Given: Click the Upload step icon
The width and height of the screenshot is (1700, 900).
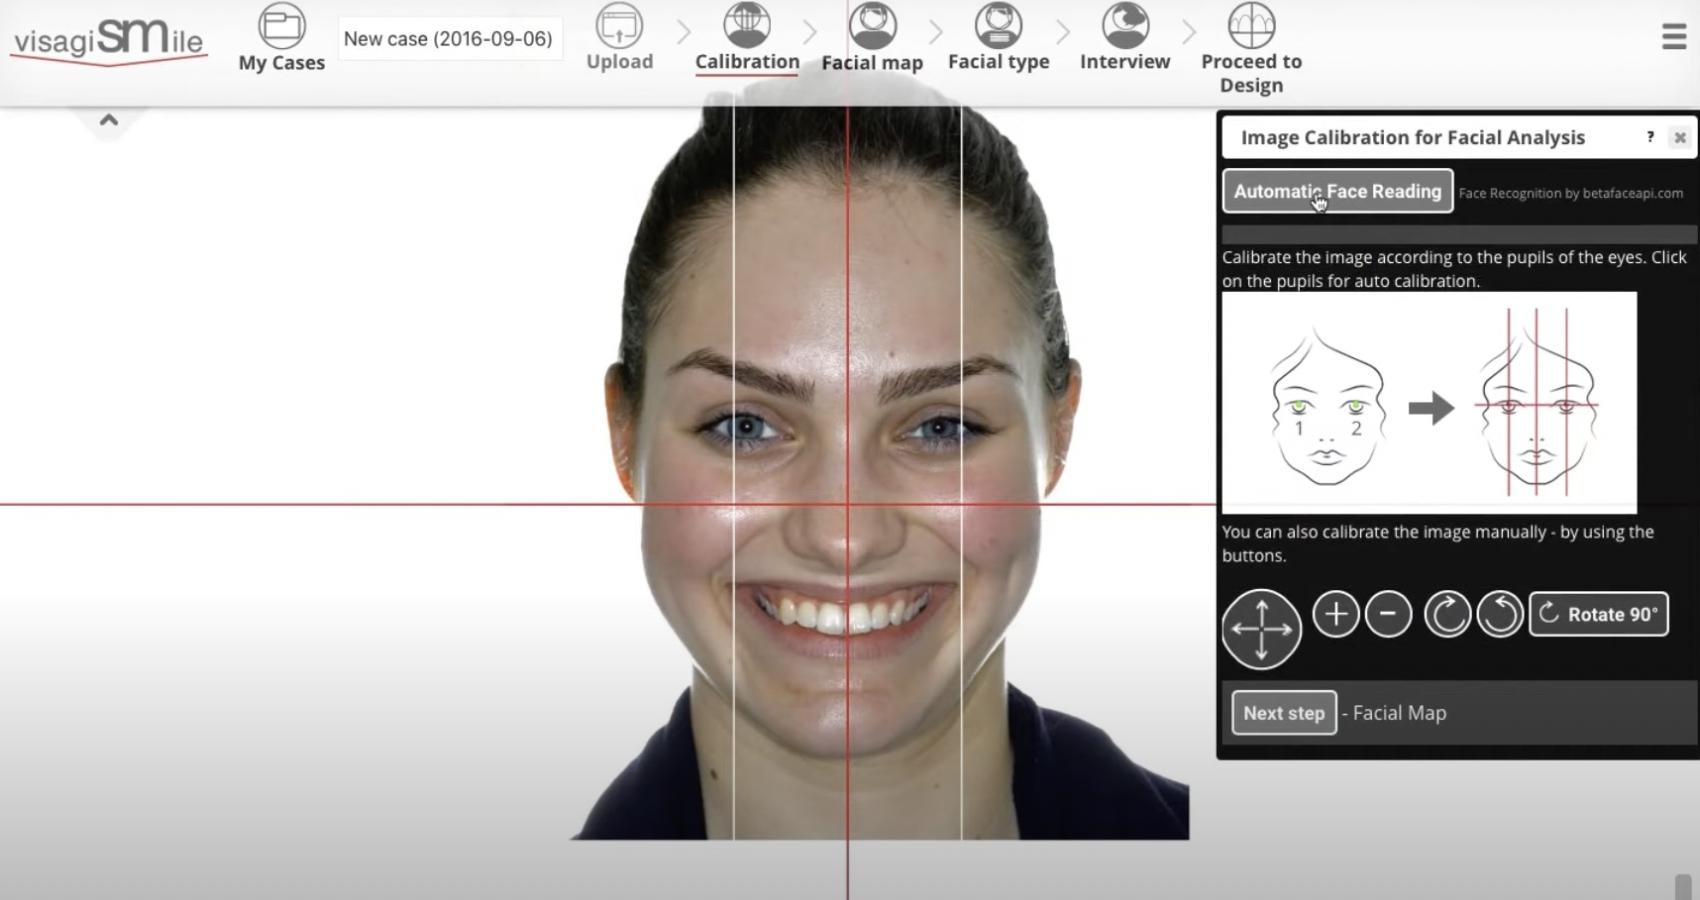Looking at the screenshot, I should point(619,26).
